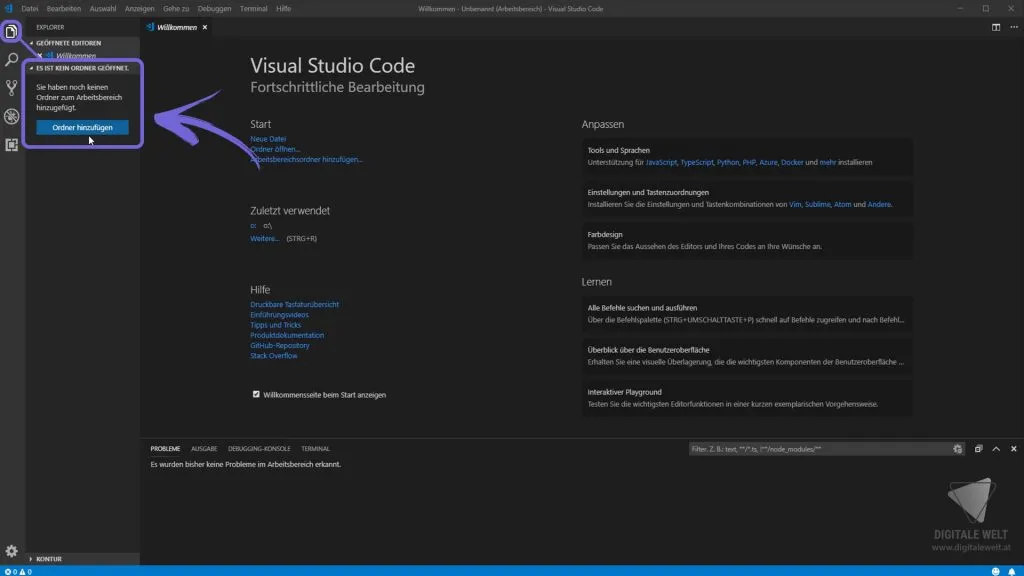Open the Bearbeiten menu

click(x=63, y=8)
